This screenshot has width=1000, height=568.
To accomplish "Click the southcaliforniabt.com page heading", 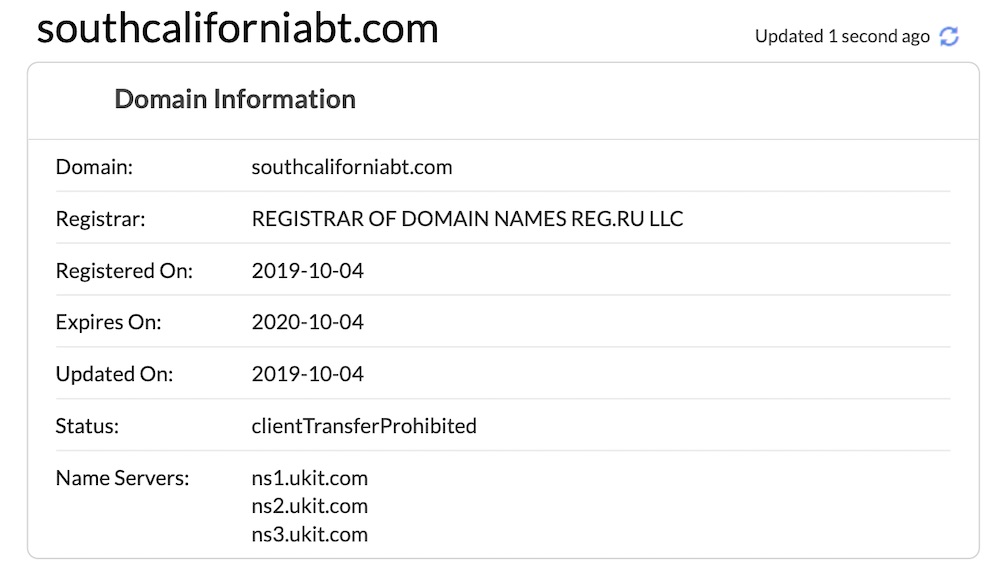I will coord(237,28).
